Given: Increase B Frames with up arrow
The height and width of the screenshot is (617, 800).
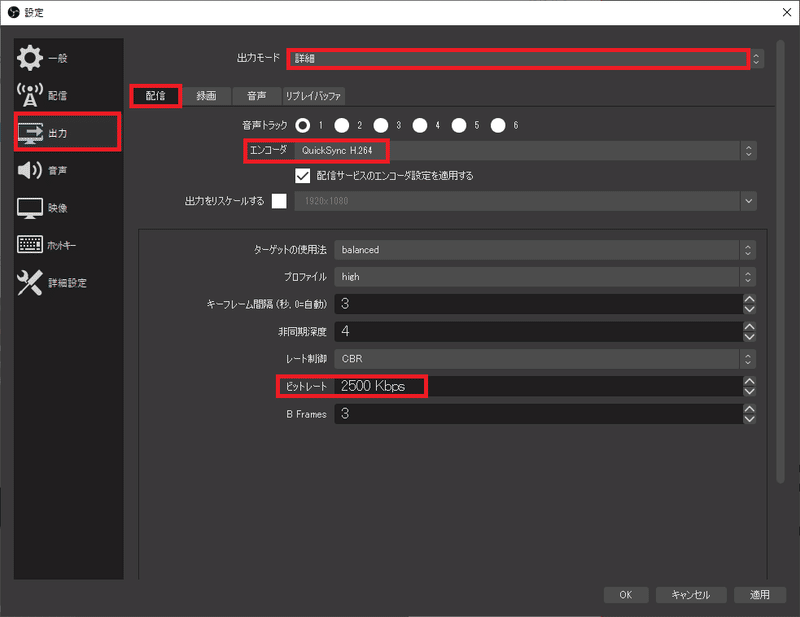Looking at the screenshot, I should [749, 409].
